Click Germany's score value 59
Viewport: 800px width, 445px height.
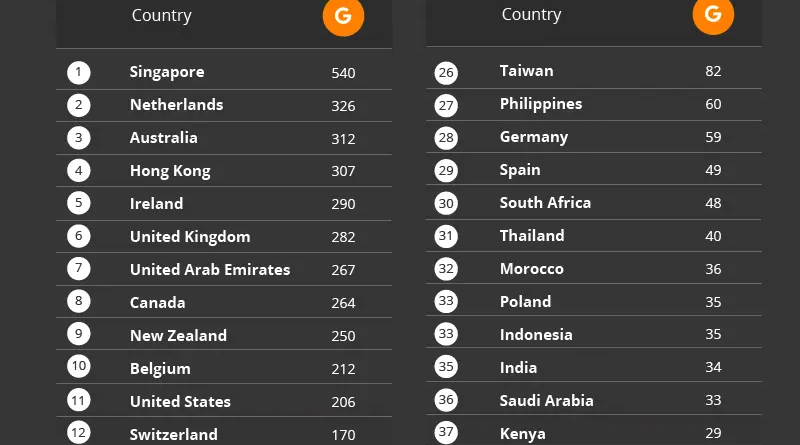pos(712,137)
